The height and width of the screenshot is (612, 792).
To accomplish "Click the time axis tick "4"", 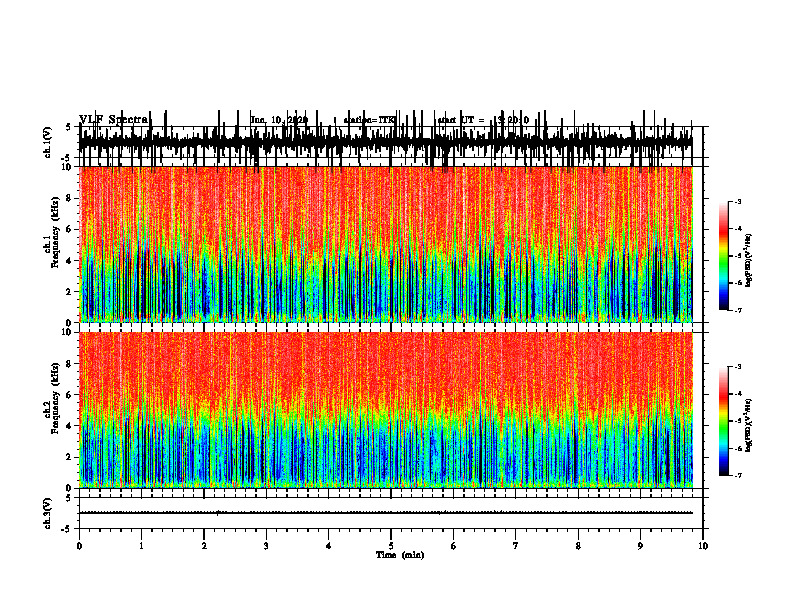I will [x=329, y=546].
